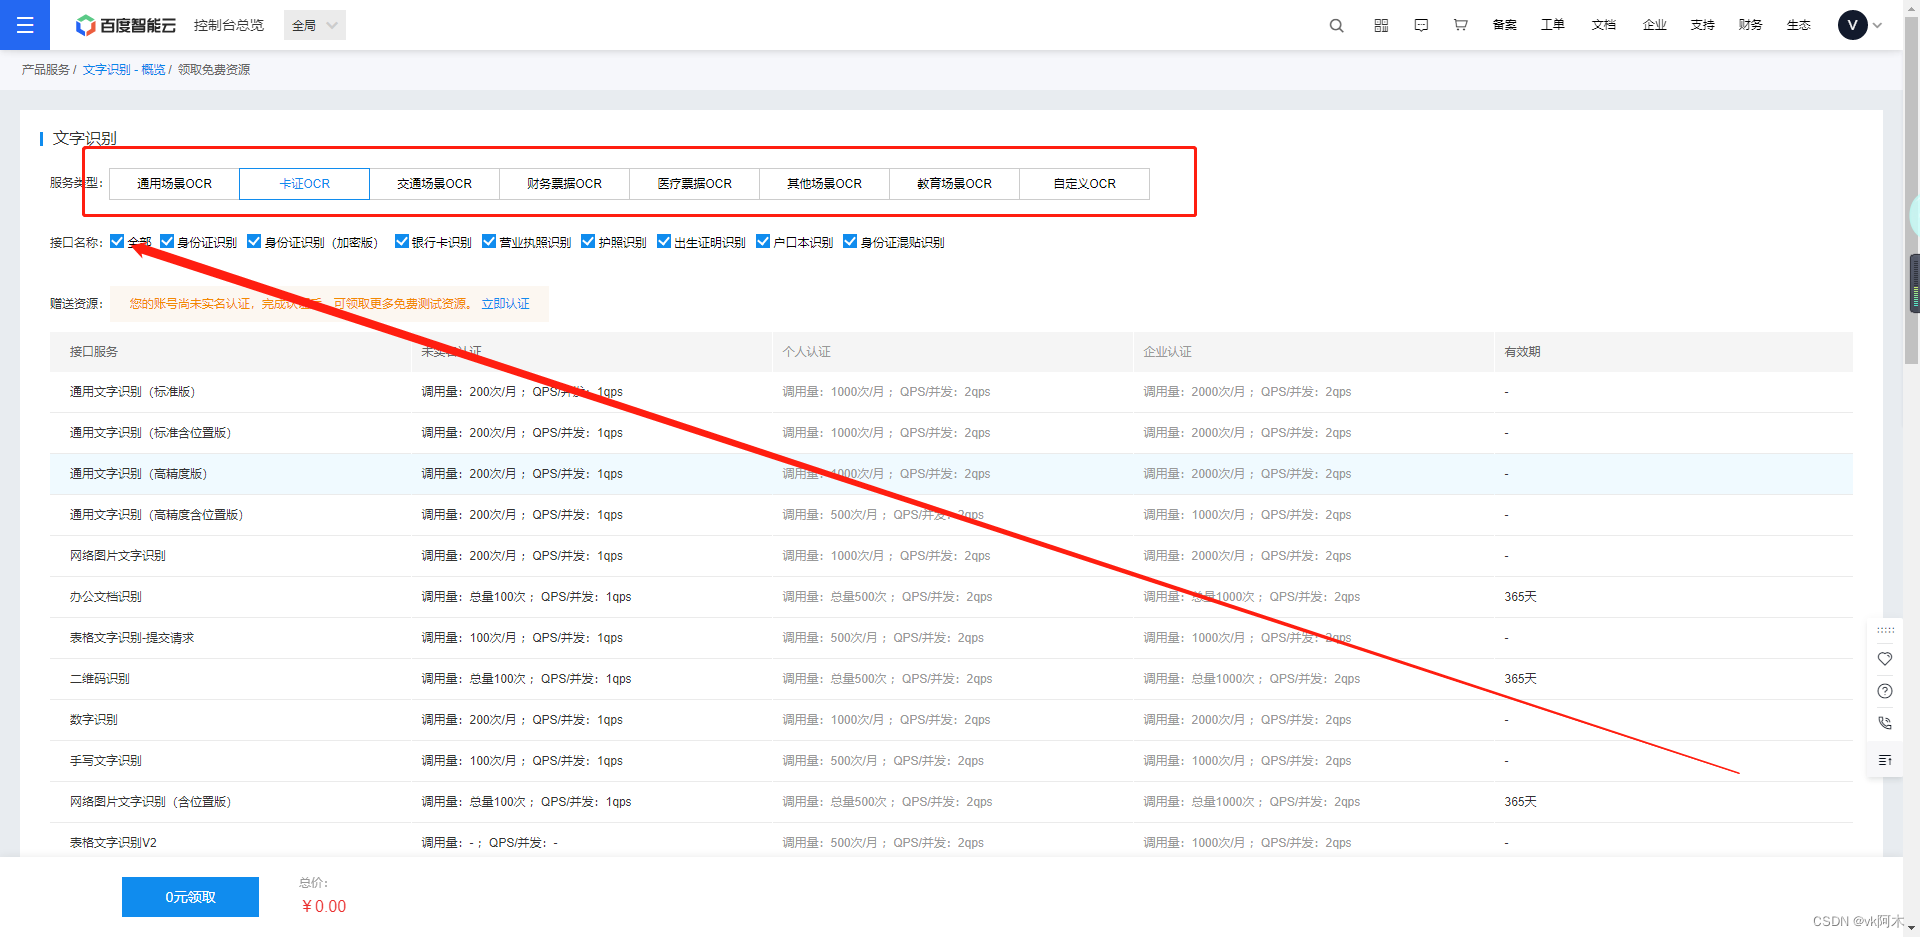Open the product grid icon
The height and width of the screenshot is (937, 1920).
1381,25
